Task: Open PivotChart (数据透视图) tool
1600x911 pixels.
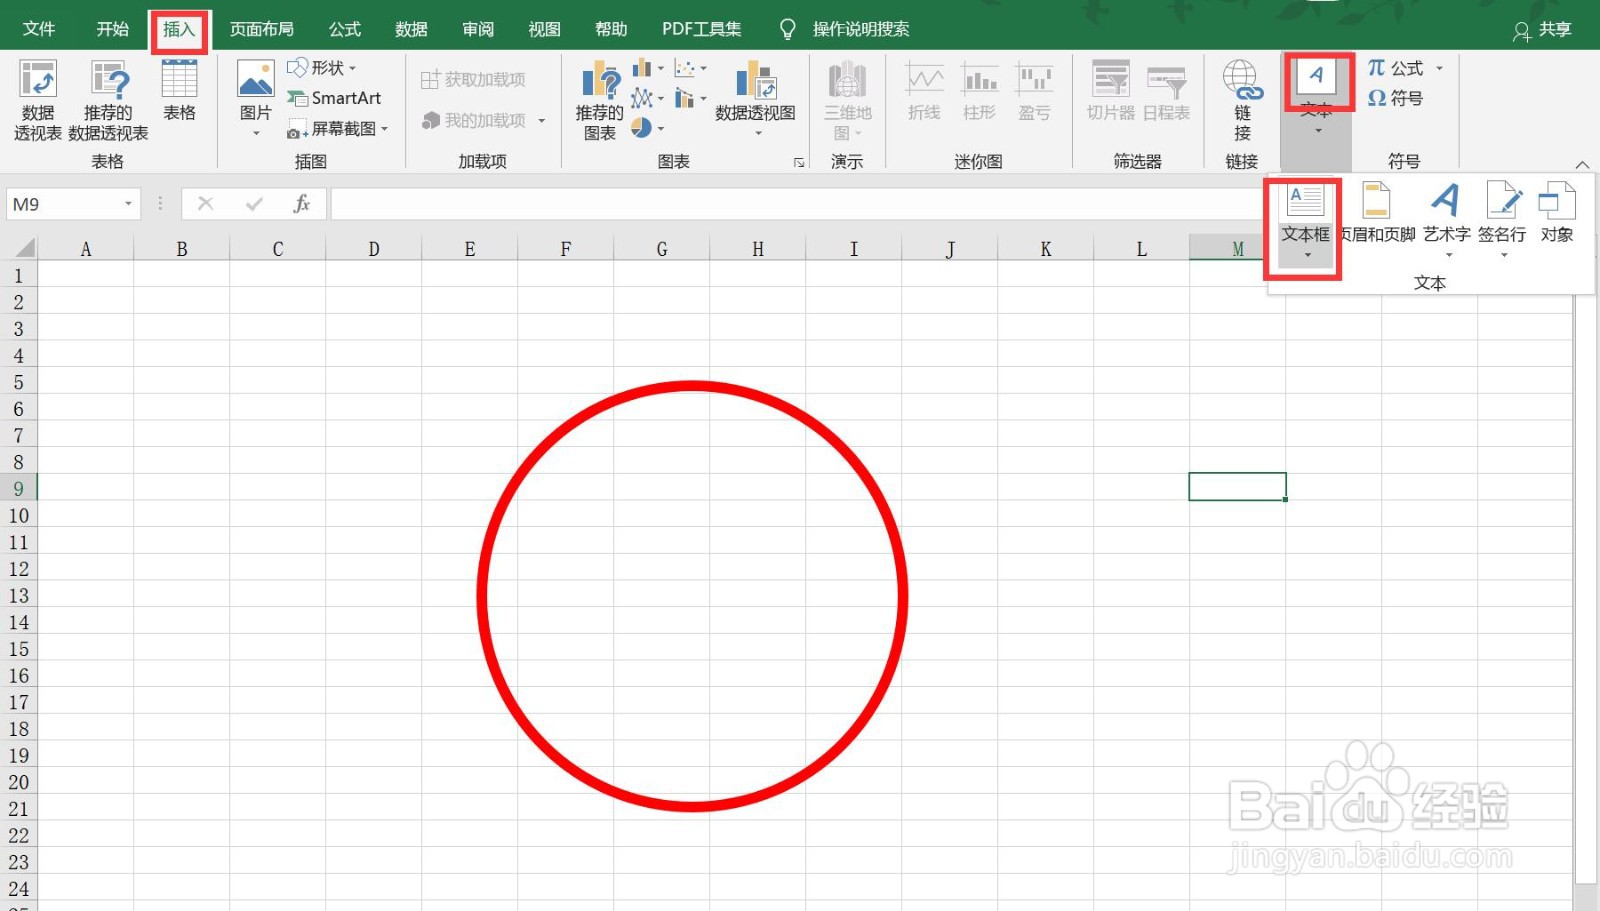Action: click(x=755, y=98)
